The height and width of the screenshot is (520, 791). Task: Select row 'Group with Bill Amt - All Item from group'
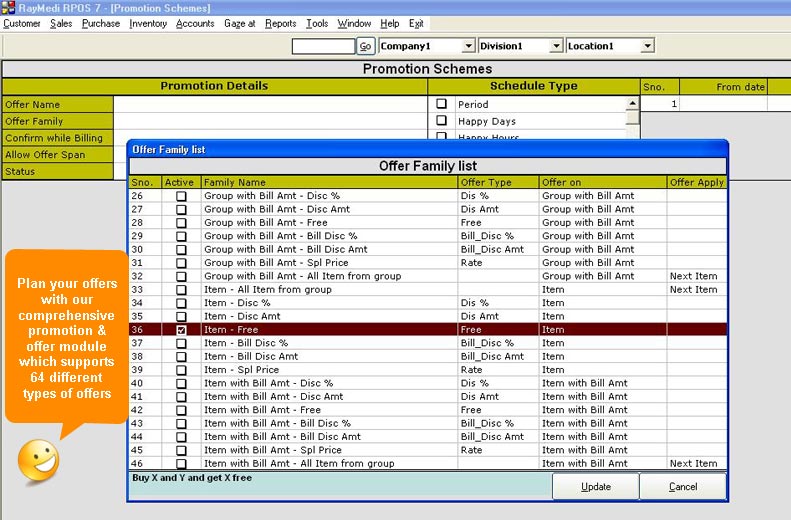tap(428, 276)
